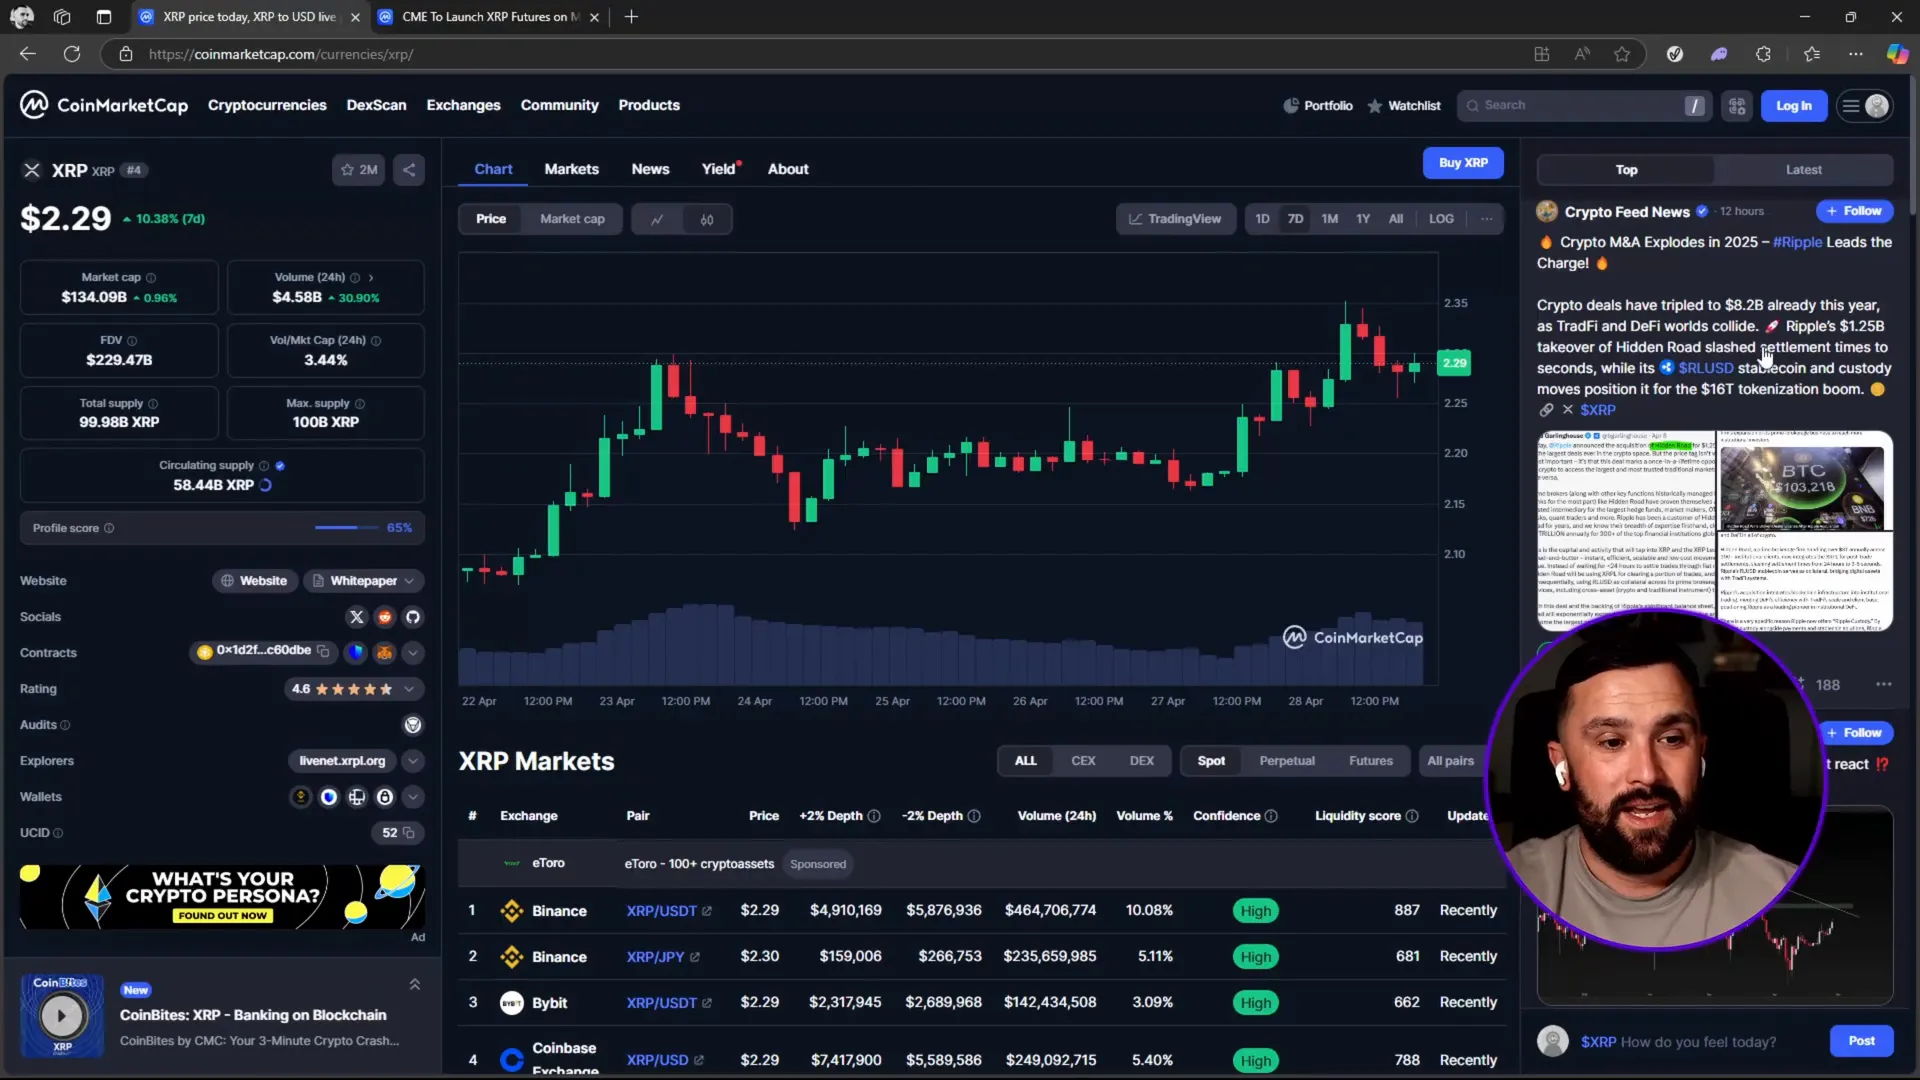This screenshot has width=1920, height=1080.
Task: Select the 1D chart range
Action: coord(1262,219)
